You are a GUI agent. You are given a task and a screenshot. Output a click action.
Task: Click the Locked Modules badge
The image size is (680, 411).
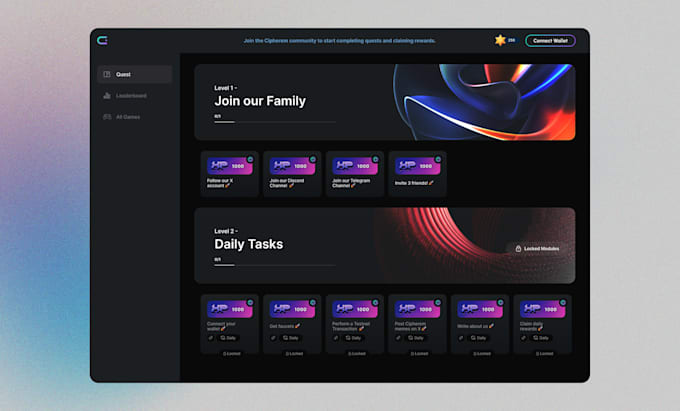537,248
